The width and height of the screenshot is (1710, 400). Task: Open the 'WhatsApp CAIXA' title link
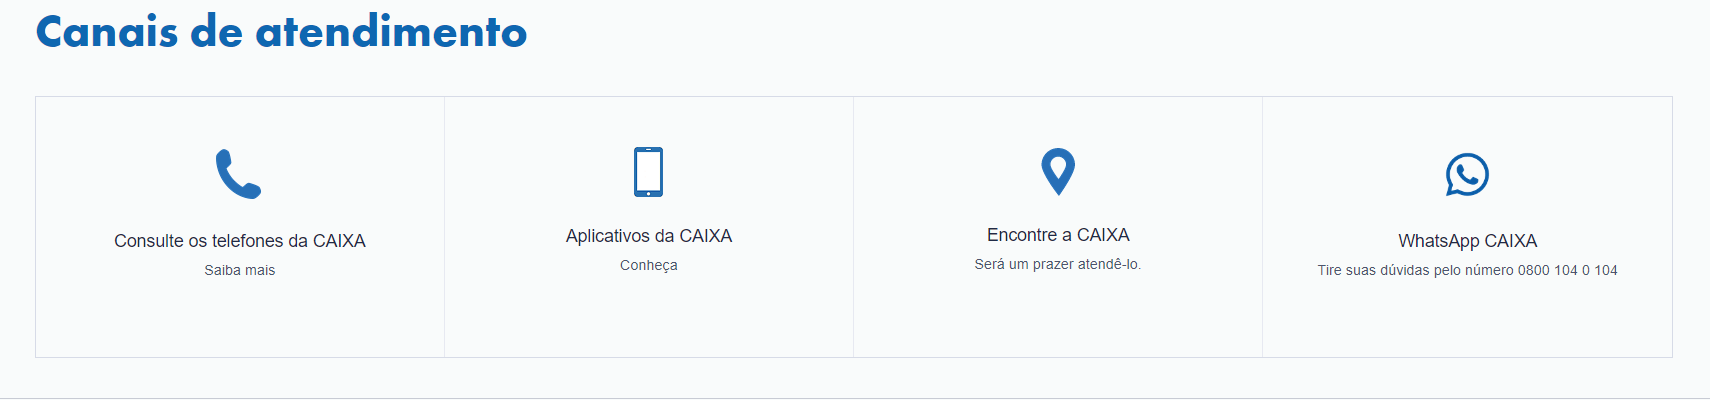1467,241
